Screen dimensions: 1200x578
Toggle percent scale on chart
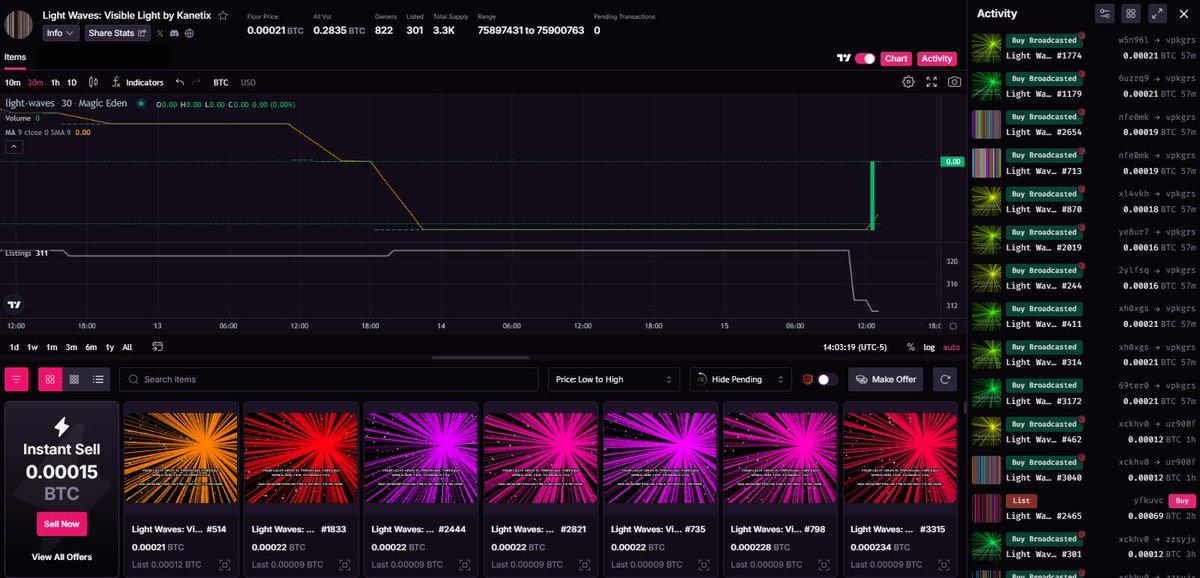pos(910,347)
